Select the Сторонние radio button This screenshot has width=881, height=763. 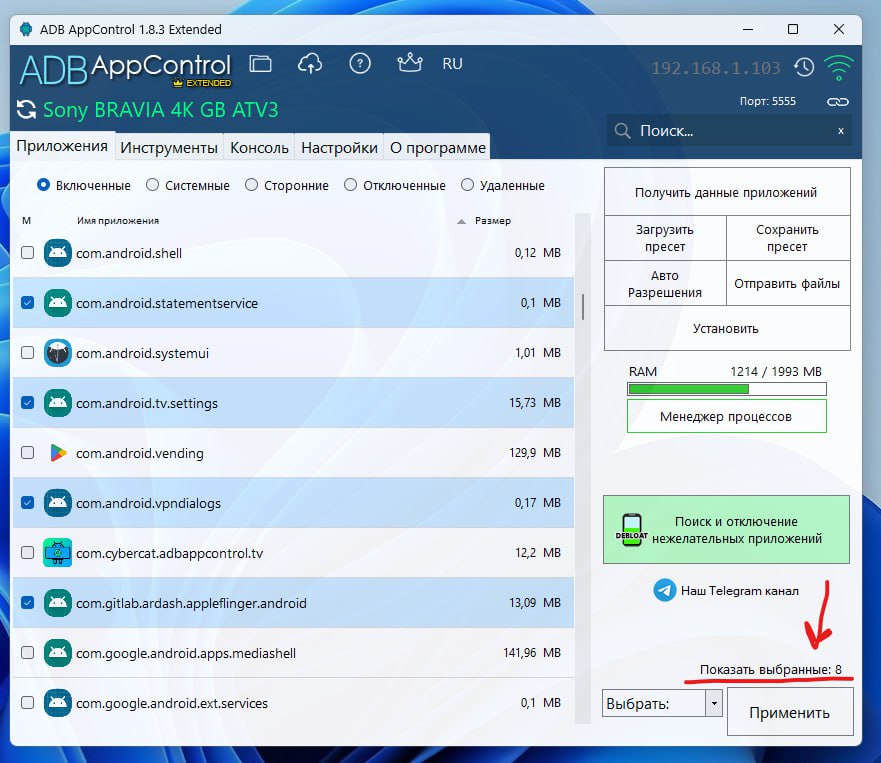(251, 185)
